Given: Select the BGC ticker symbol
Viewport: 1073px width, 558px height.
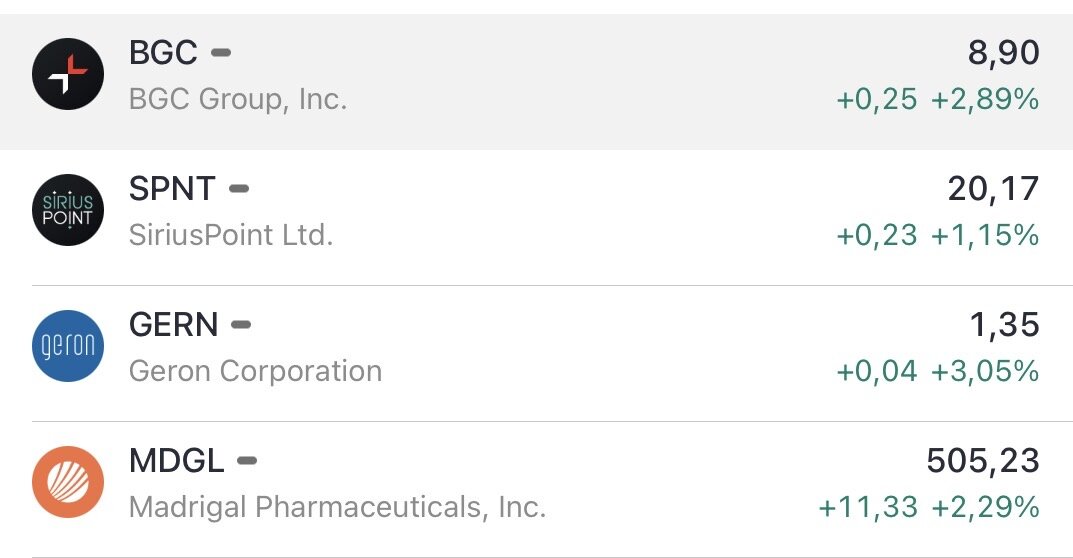Looking at the screenshot, I should (x=163, y=53).
